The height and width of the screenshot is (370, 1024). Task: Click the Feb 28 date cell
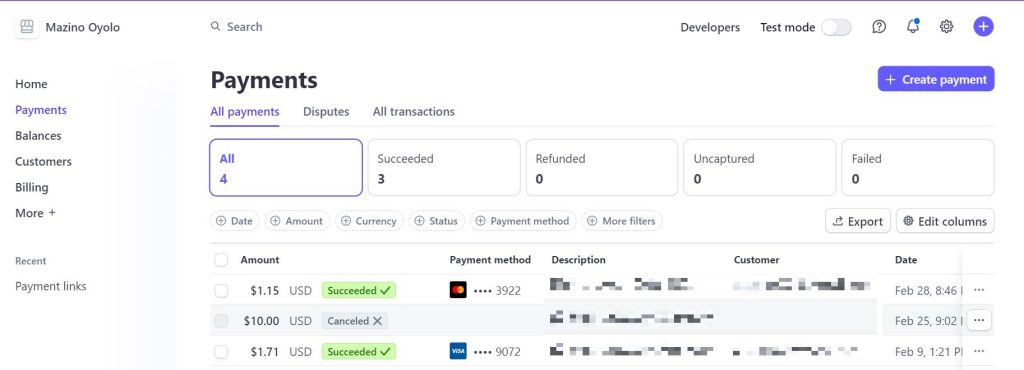click(x=928, y=290)
